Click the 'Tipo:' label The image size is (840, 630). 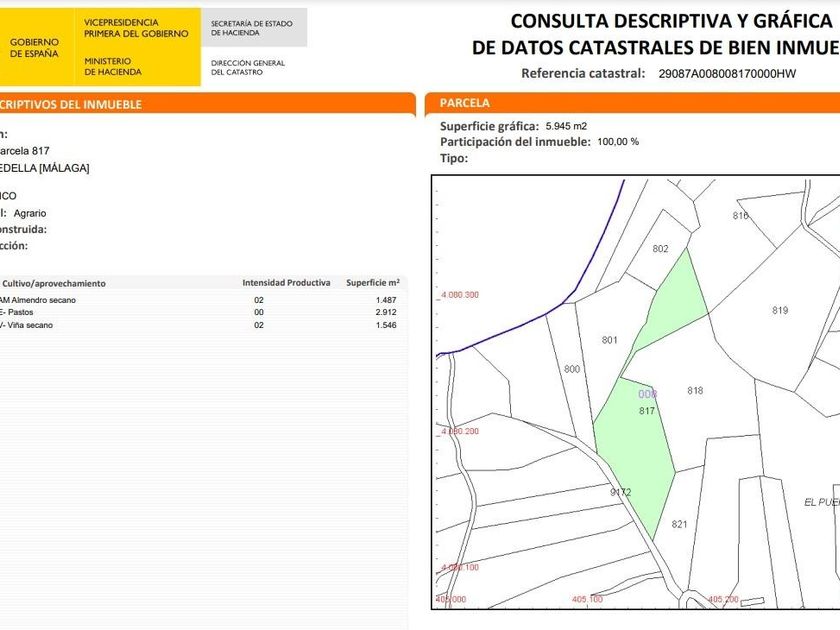pyautogui.click(x=454, y=158)
